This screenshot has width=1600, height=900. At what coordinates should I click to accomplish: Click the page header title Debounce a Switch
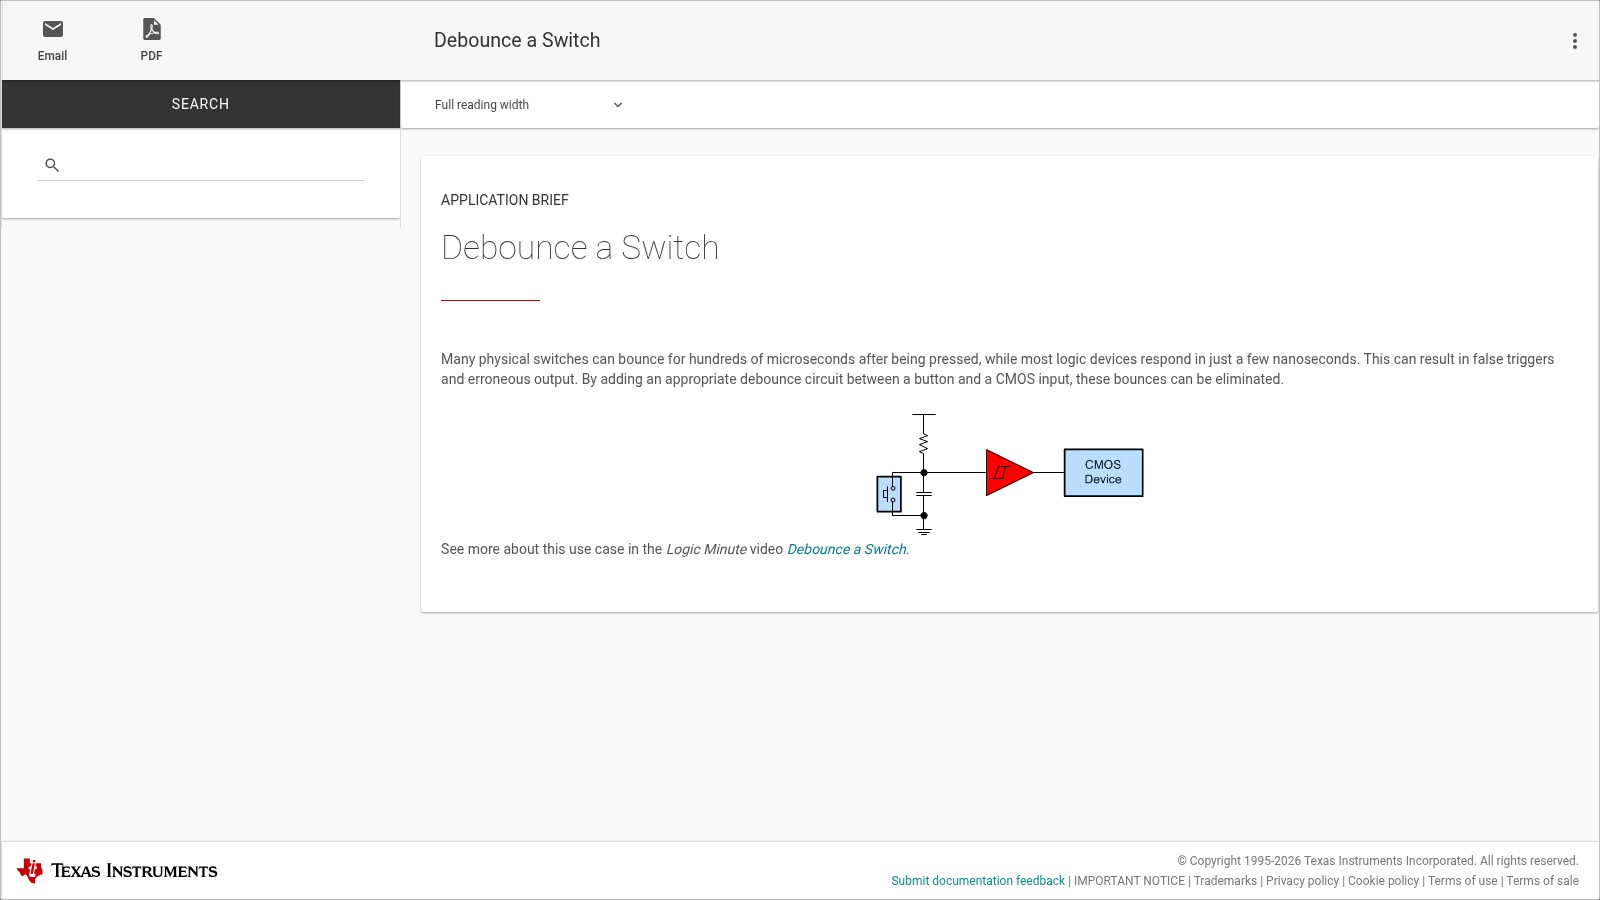pyautogui.click(x=517, y=40)
